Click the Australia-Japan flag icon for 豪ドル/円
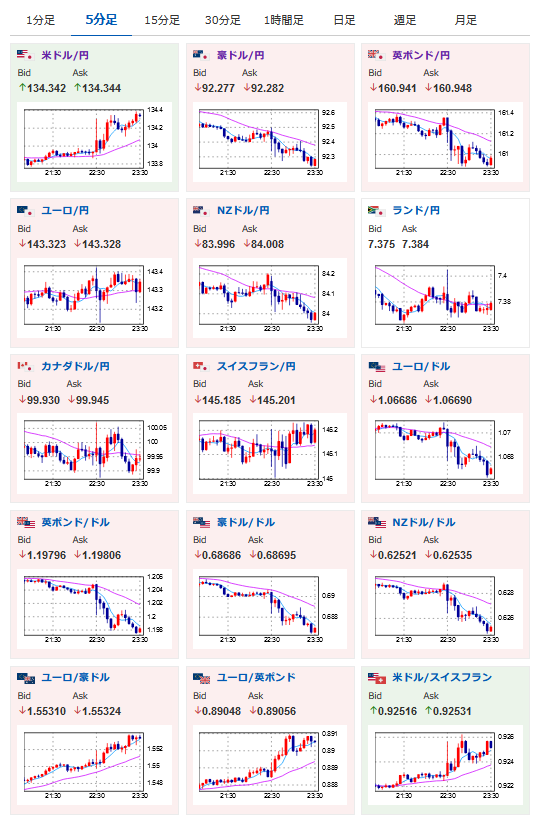Viewport: 538px width, 817px height. pos(201,55)
